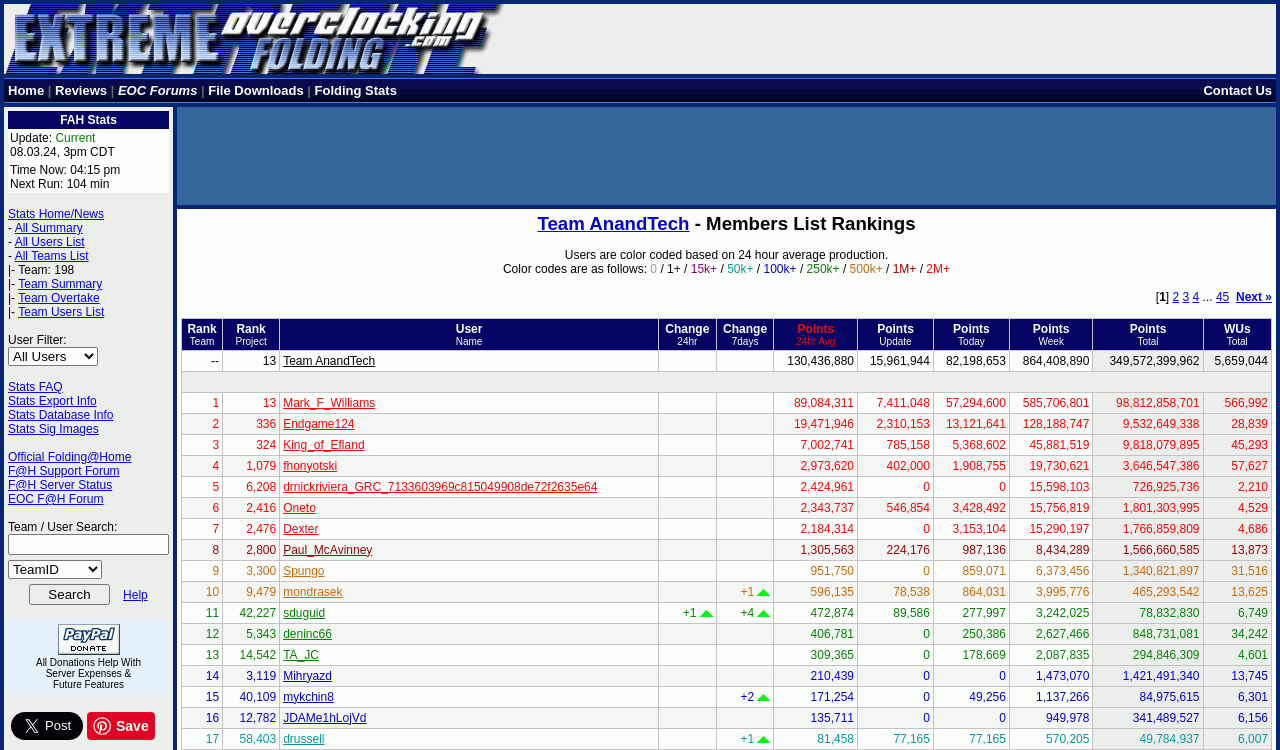1280x750 pixels.
Task: Go to Home in the top navigation
Action: [26, 91]
